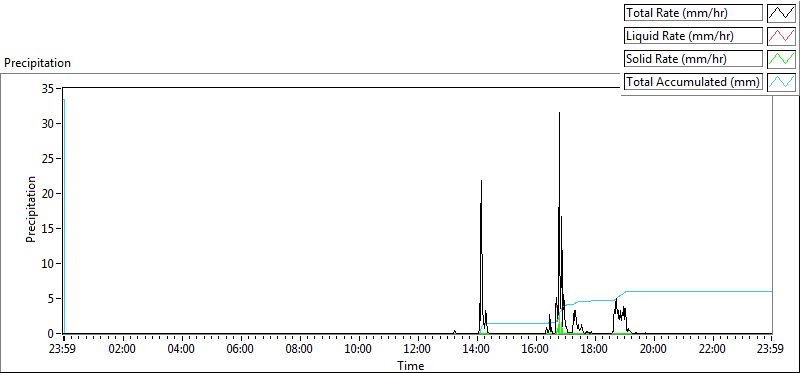Click the Total Rate plot line icon

click(x=782, y=13)
